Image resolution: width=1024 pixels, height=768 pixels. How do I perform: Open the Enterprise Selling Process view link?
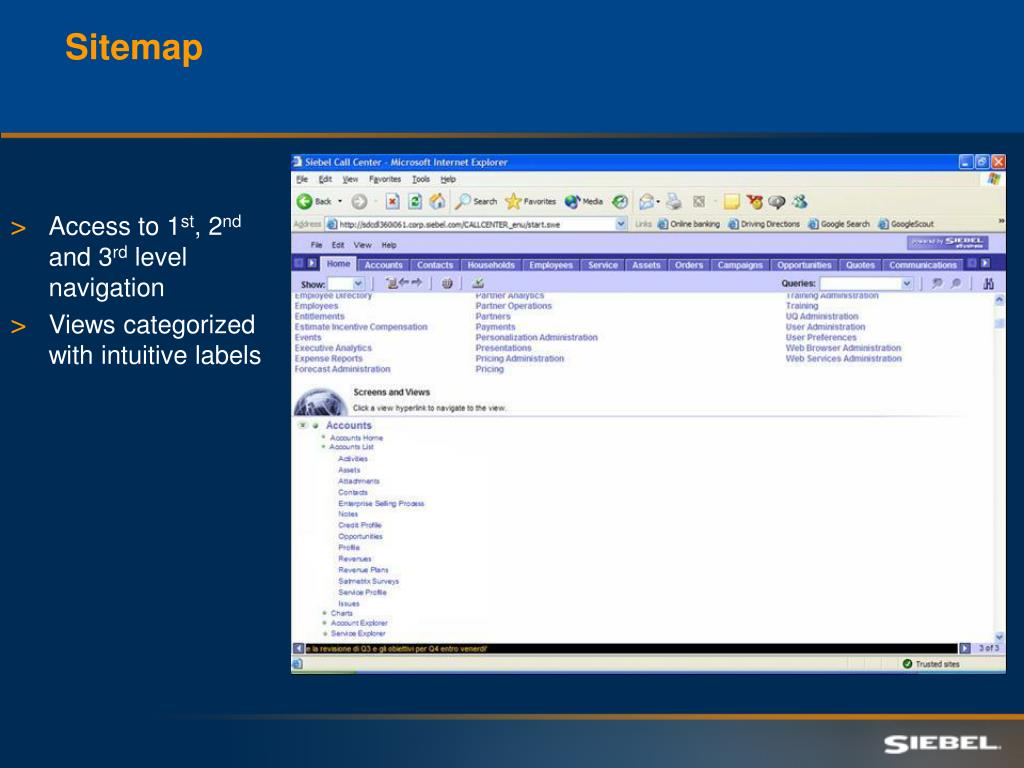[381, 504]
